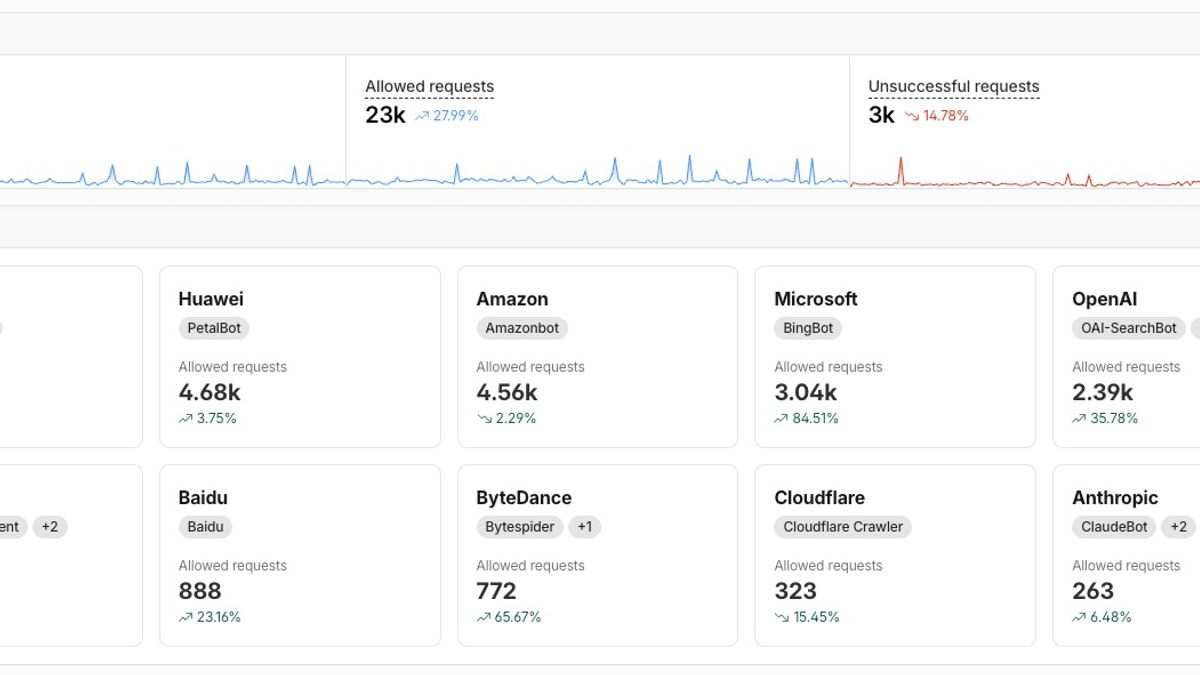Screen dimensions: 1200x675
Task: Expand ByteDance's +1 additional bots
Action: click(585, 527)
